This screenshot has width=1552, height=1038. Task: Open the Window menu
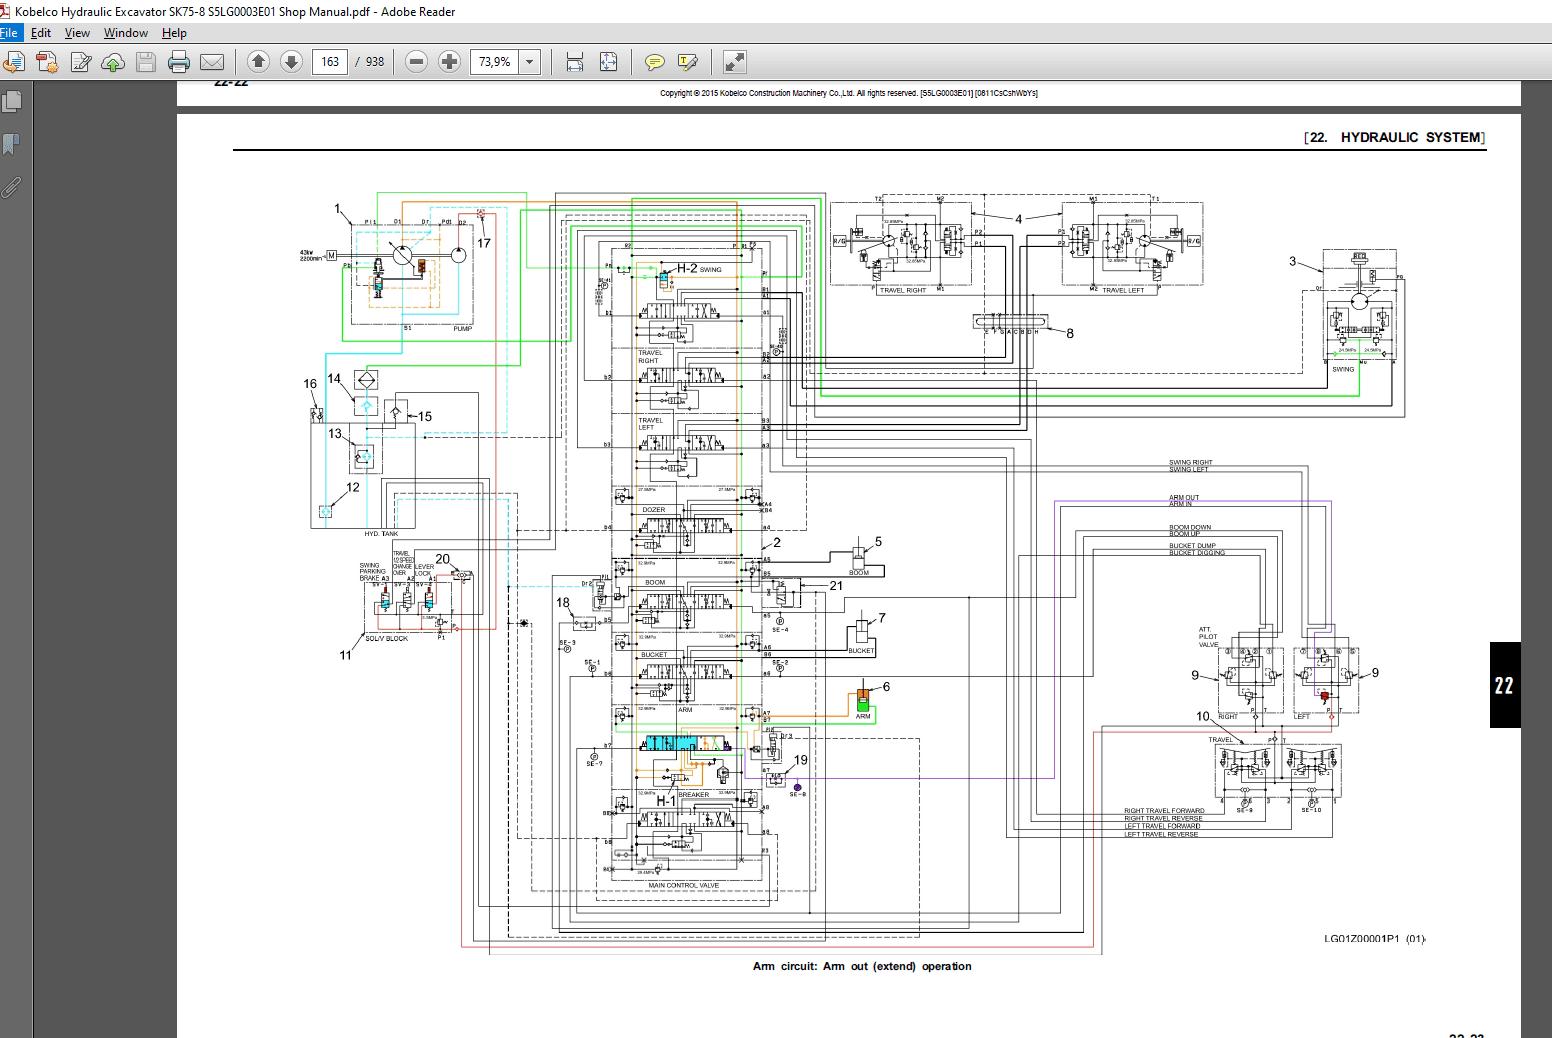(125, 33)
